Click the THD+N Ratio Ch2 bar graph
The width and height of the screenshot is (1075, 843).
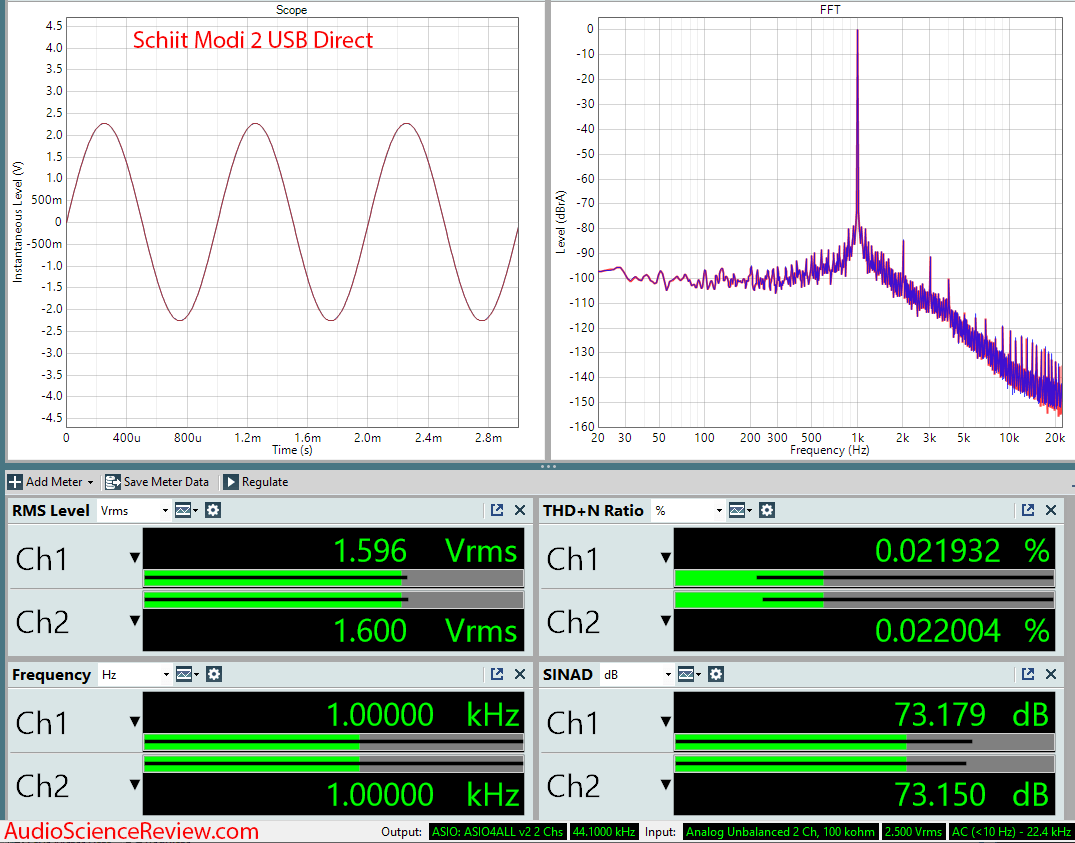864,600
